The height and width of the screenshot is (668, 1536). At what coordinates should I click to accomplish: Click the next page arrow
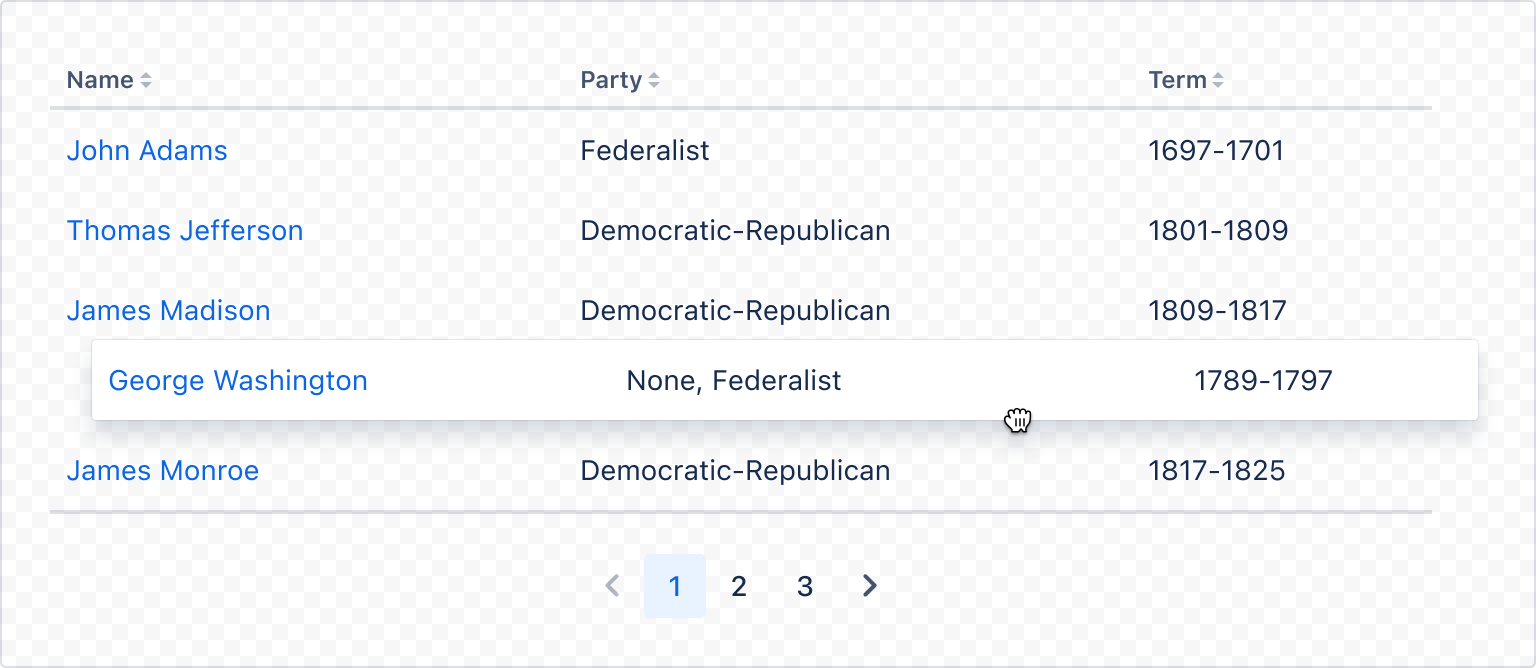pos(868,586)
